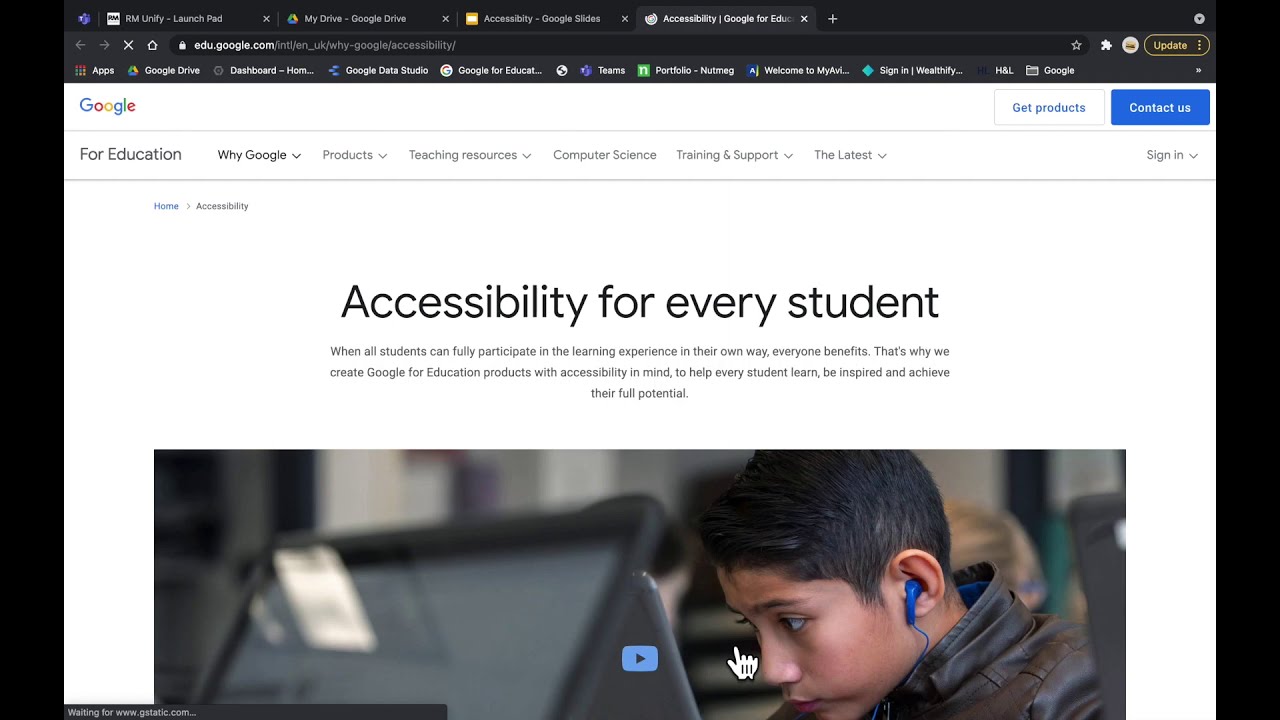The height and width of the screenshot is (720, 1280).
Task: Expand the Why Google menu
Action: pyautogui.click(x=259, y=155)
